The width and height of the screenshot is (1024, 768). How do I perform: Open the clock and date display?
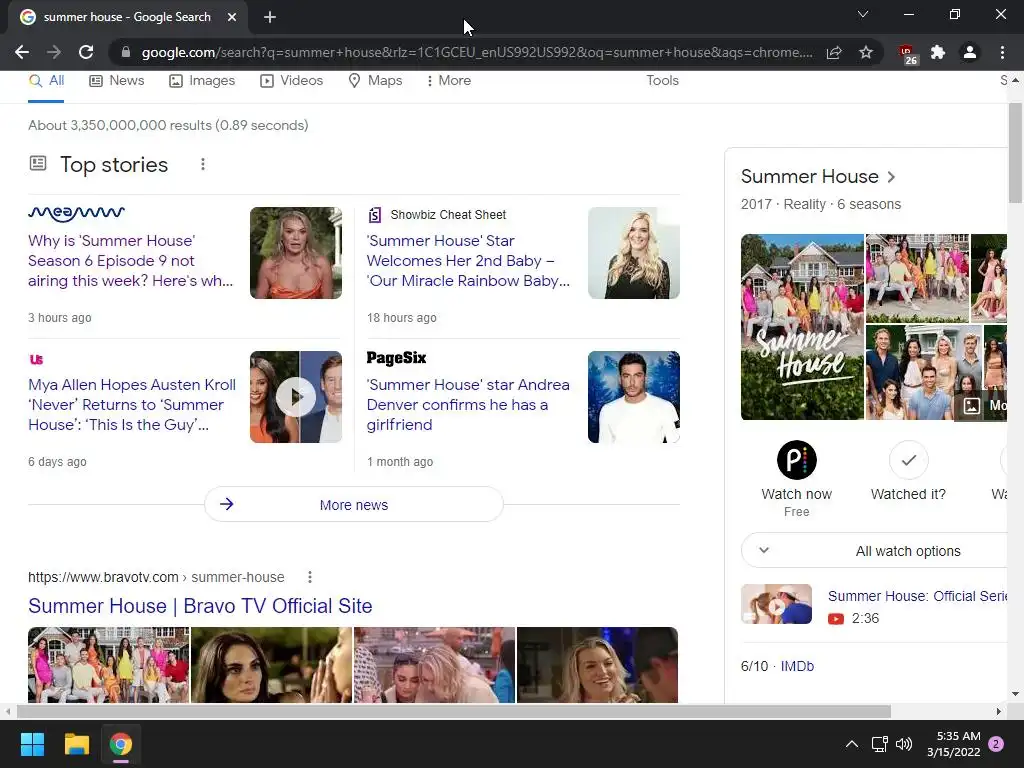[x=953, y=744]
